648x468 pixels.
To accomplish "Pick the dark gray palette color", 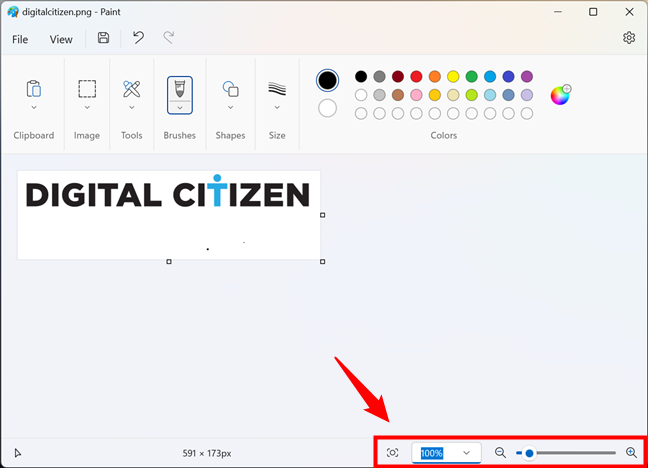I will click(x=379, y=76).
